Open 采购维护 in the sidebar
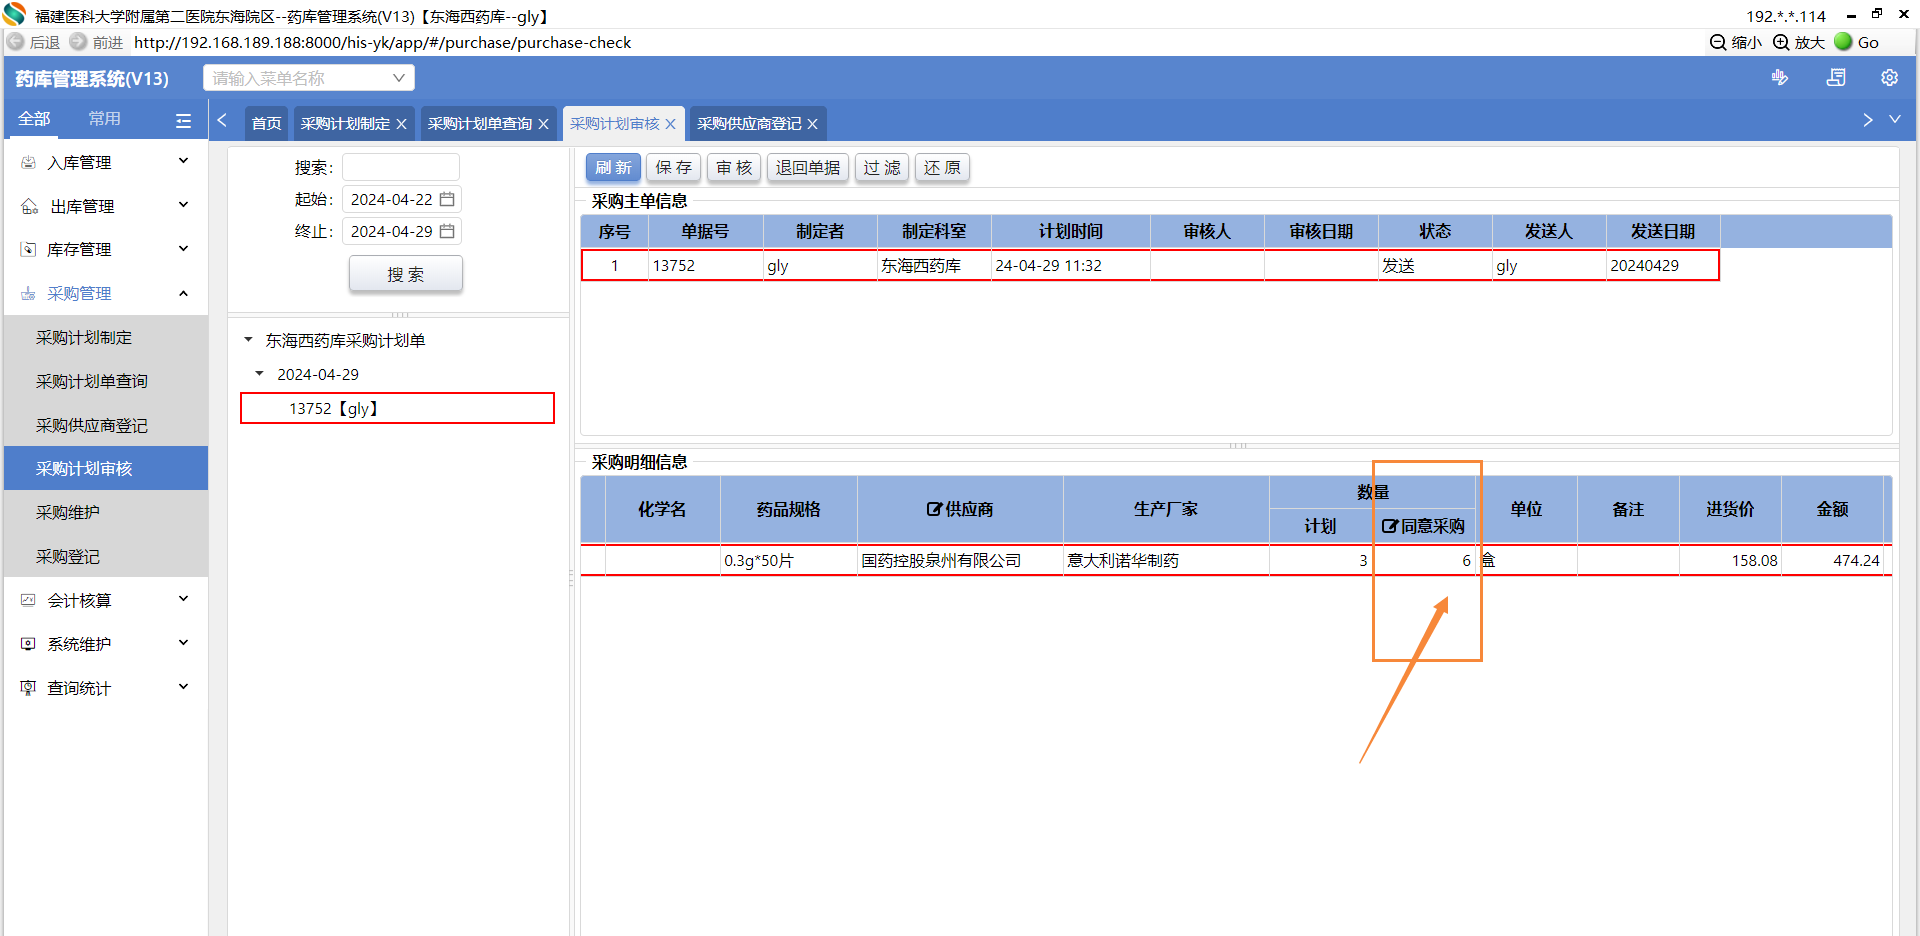Screen dimensions: 1920x936 coord(106,512)
